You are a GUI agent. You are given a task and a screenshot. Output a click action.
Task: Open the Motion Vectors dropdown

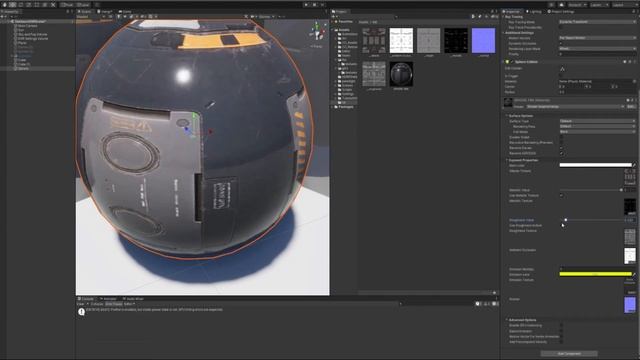click(598, 38)
